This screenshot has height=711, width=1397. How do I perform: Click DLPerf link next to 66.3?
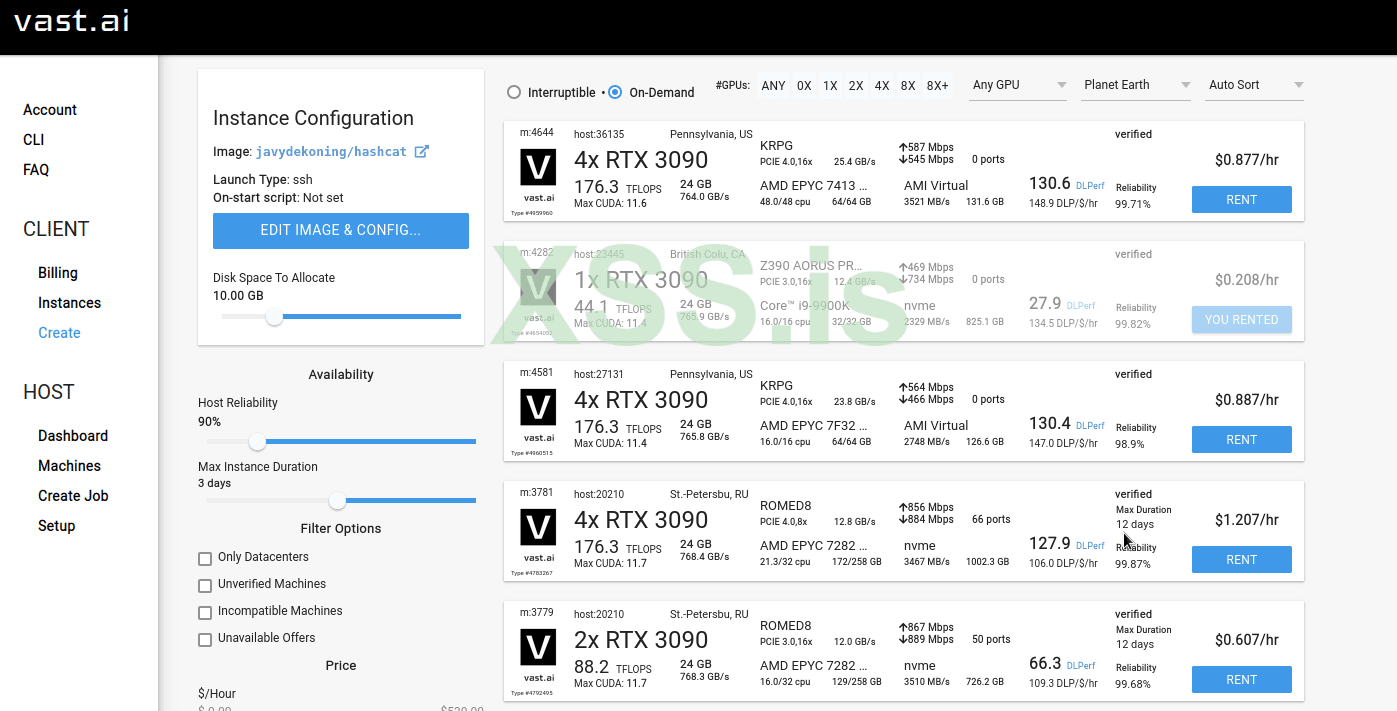(x=1081, y=666)
